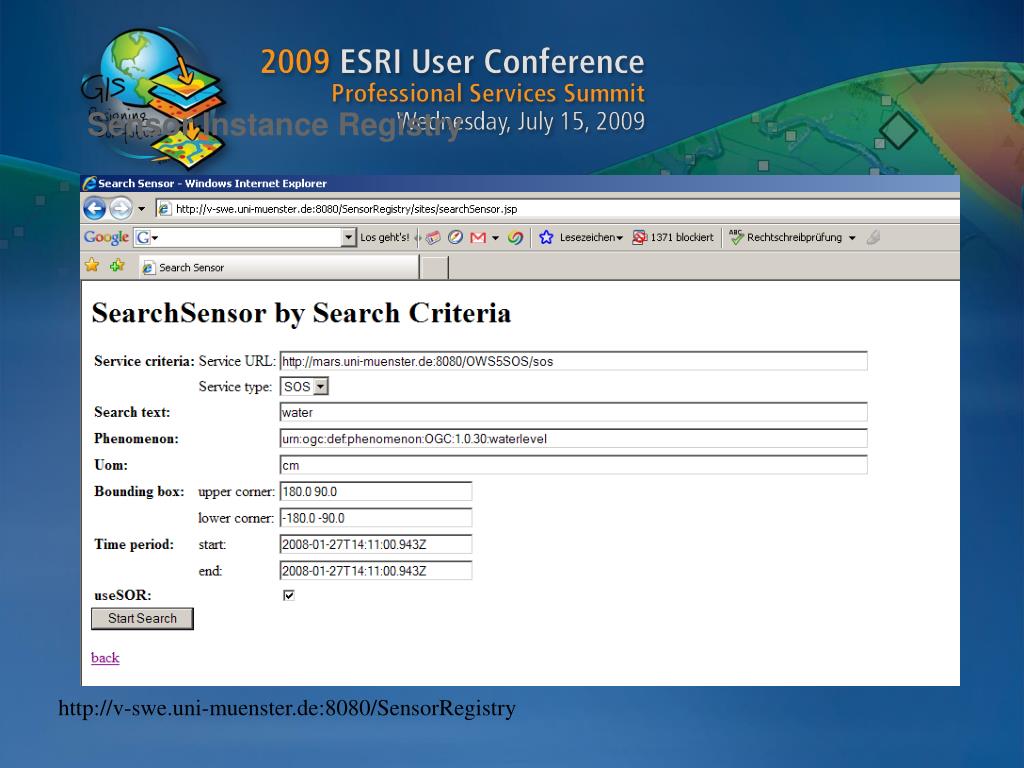Click the Google toolbar news cards icon
1024x768 pixels.
(433, 238)
